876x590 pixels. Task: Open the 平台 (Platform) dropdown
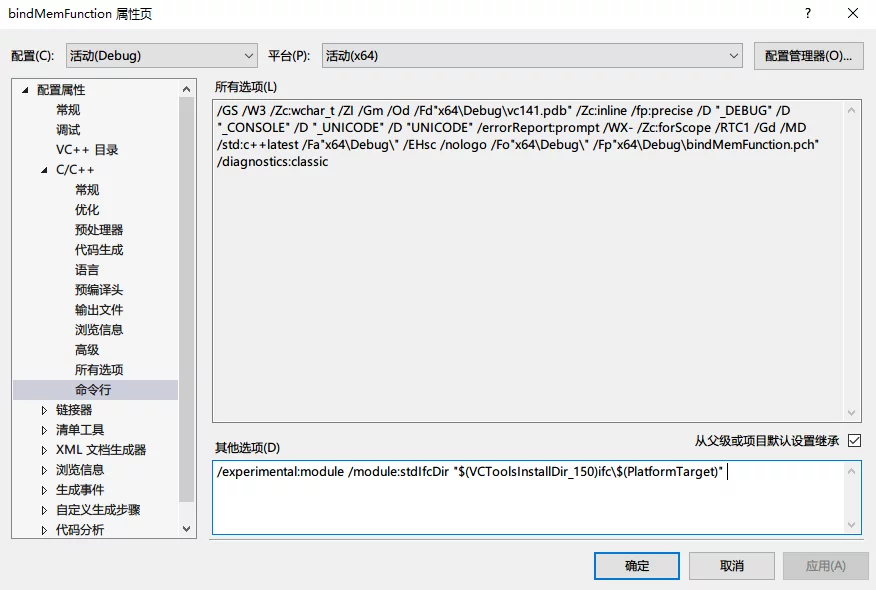pos(532,56)
